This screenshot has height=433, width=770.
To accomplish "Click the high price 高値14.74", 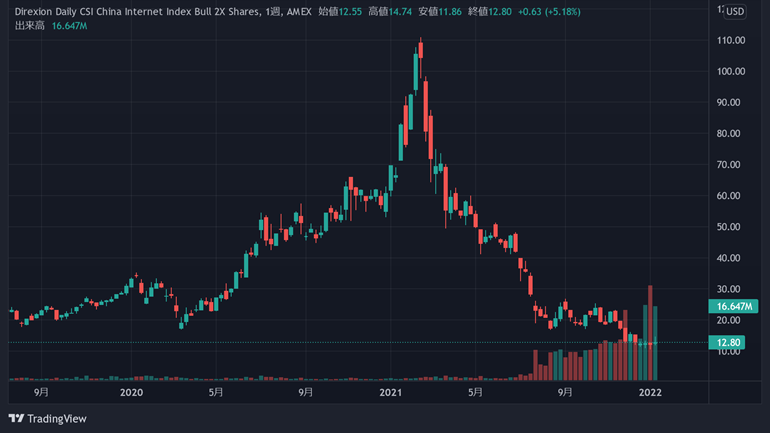I will 390,11.
